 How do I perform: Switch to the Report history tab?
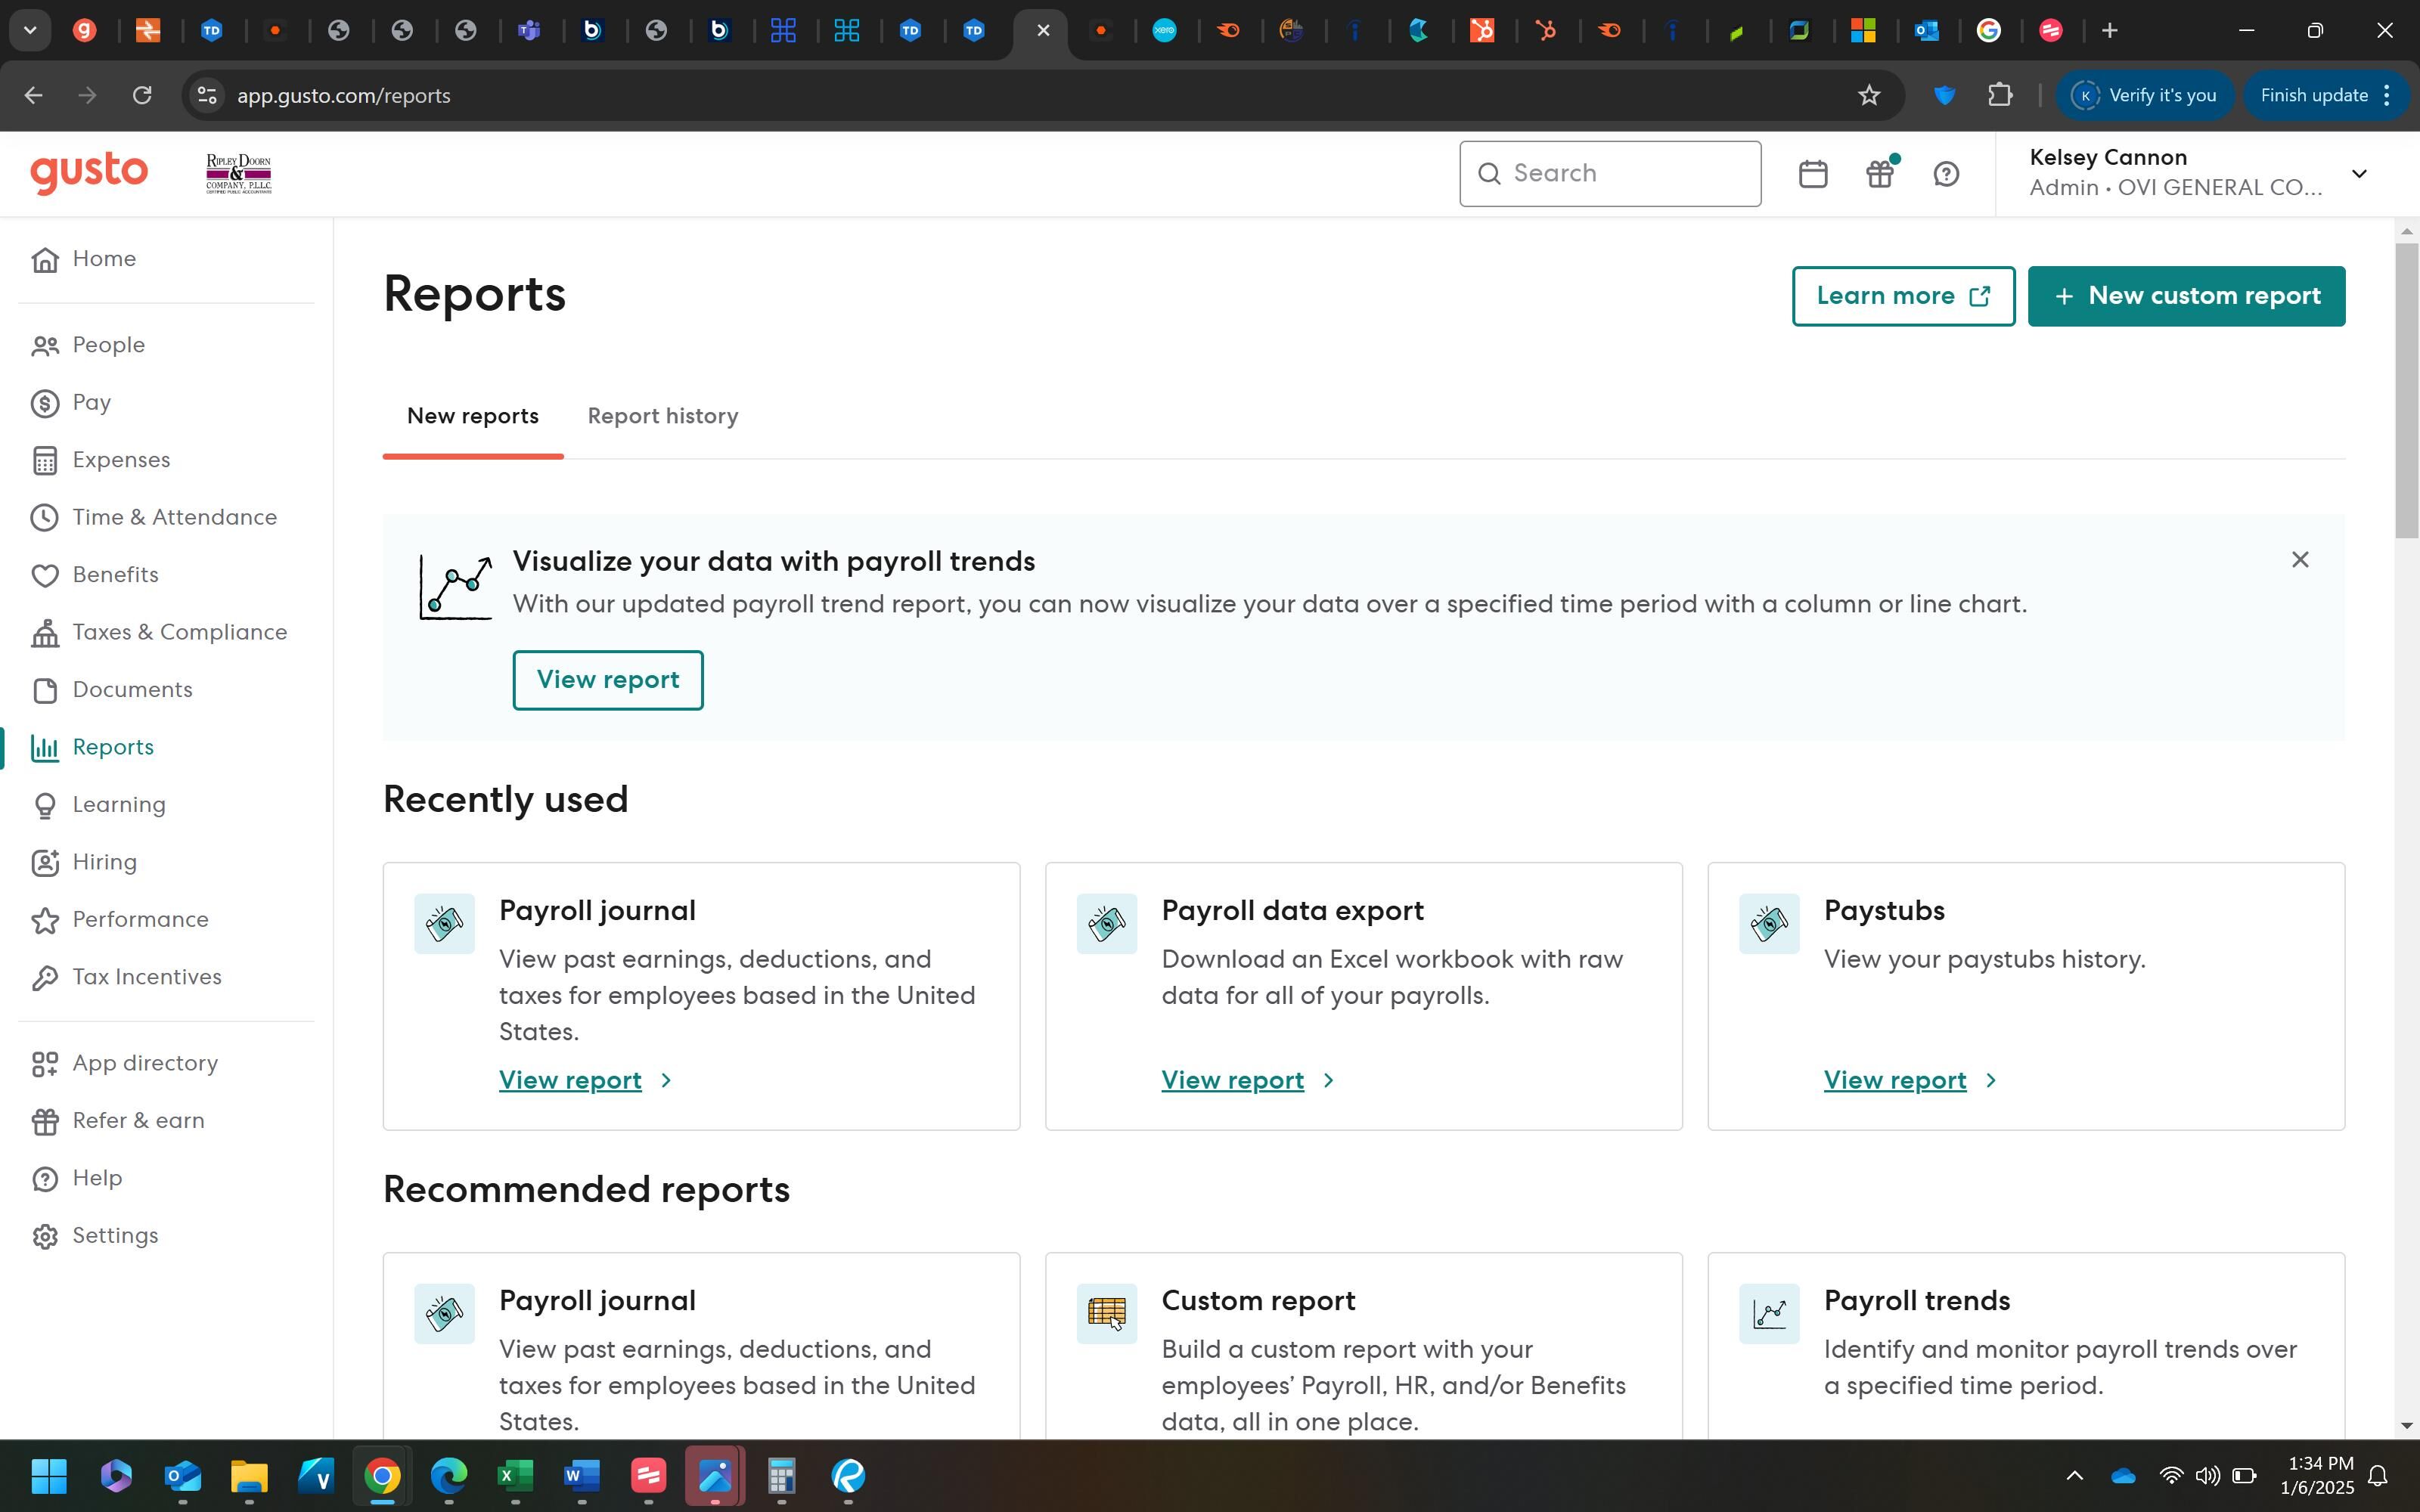662,416
